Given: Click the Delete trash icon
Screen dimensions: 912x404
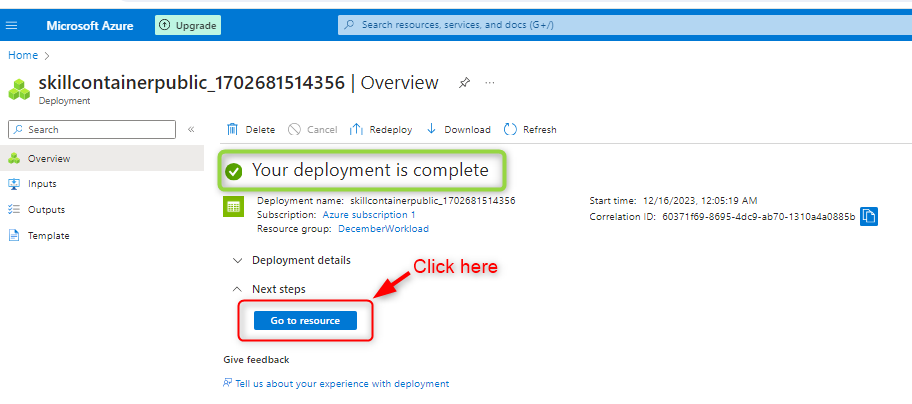Looking at the screenshot, I should [x=233, y=130].
